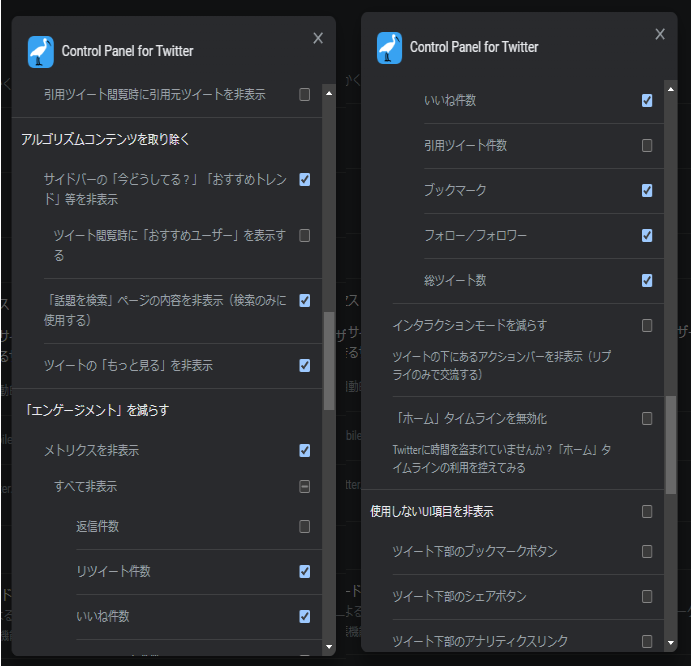Toggle 総ツイート数 checkbox

[x=647, y=280]
